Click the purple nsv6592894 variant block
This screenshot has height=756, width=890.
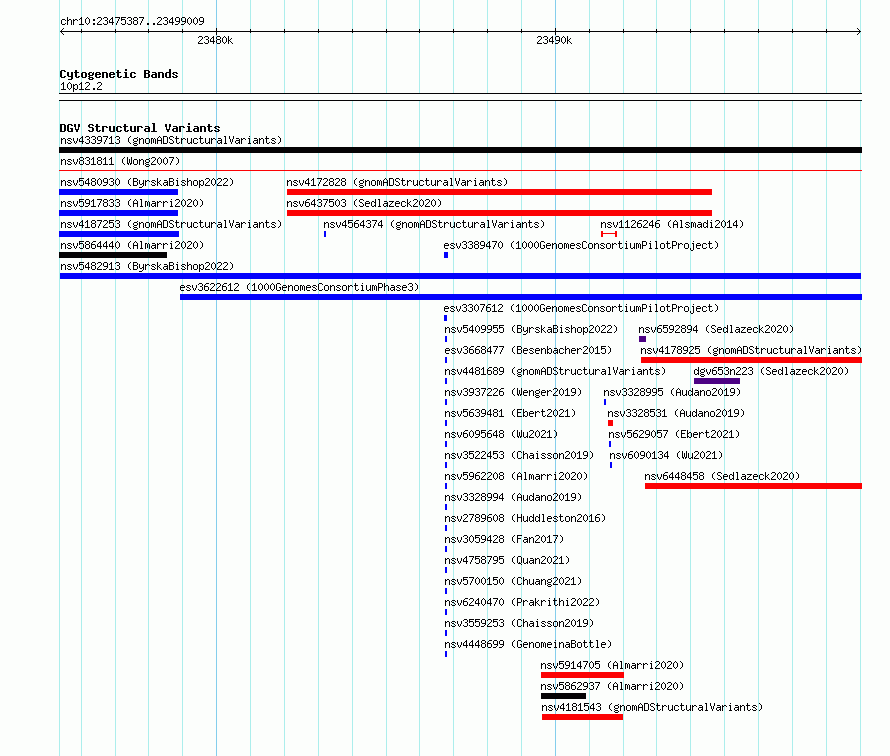pyautogui.click(x=643, y=339)
